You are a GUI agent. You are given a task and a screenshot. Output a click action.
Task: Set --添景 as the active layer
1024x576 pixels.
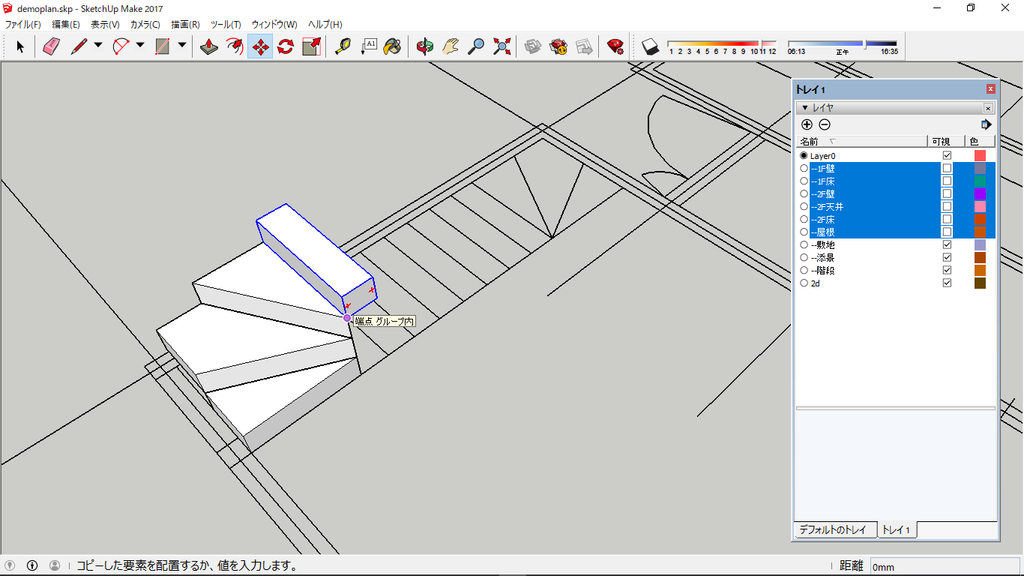[804, 258]
